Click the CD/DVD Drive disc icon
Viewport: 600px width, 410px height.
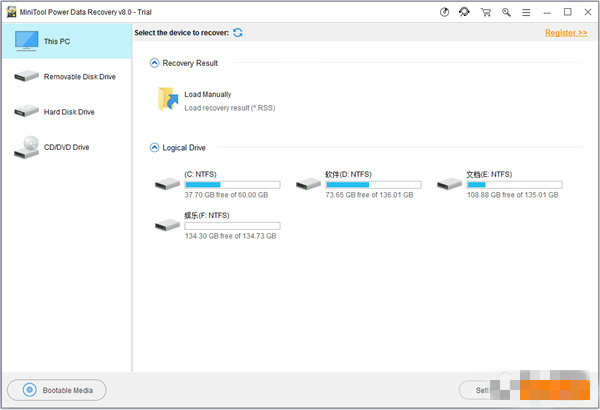(26, 147)
